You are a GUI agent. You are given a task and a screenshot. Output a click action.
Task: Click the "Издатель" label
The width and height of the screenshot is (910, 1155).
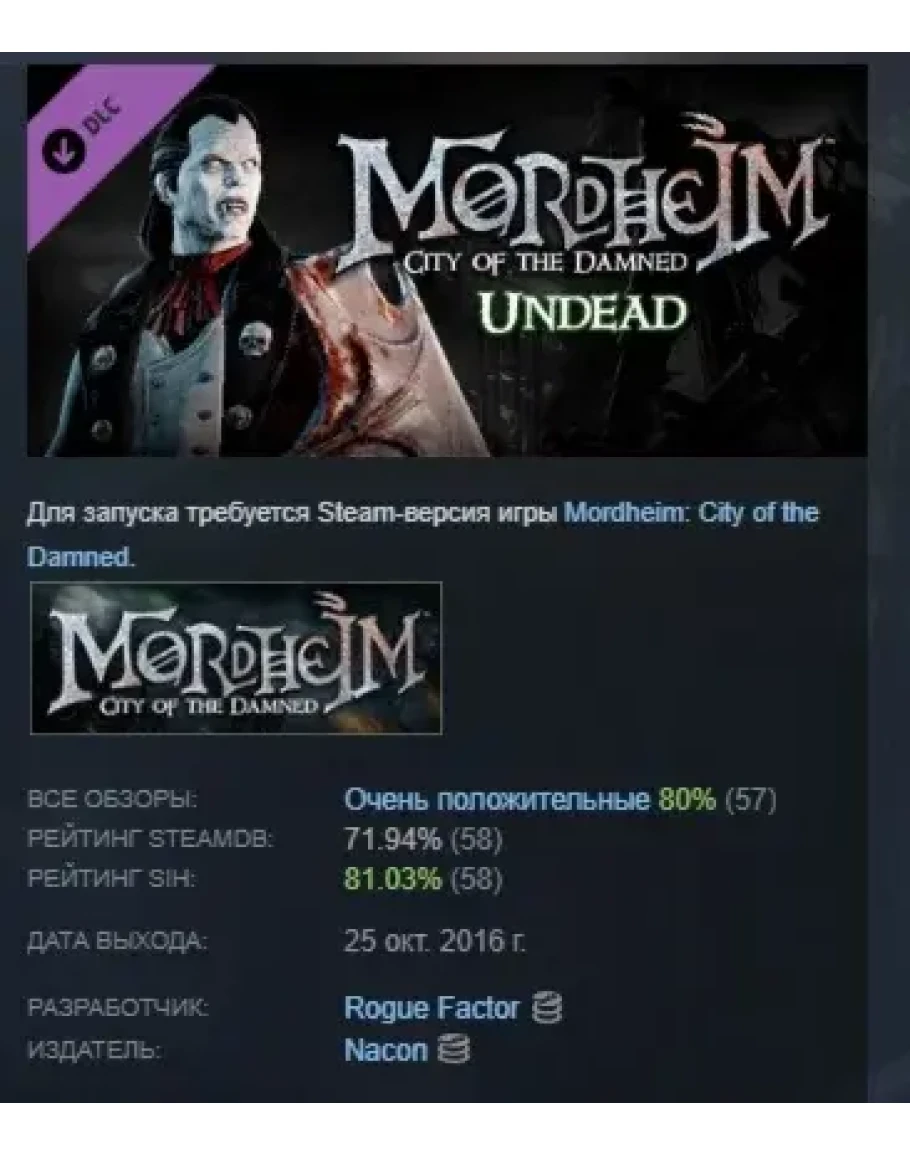94,1050
